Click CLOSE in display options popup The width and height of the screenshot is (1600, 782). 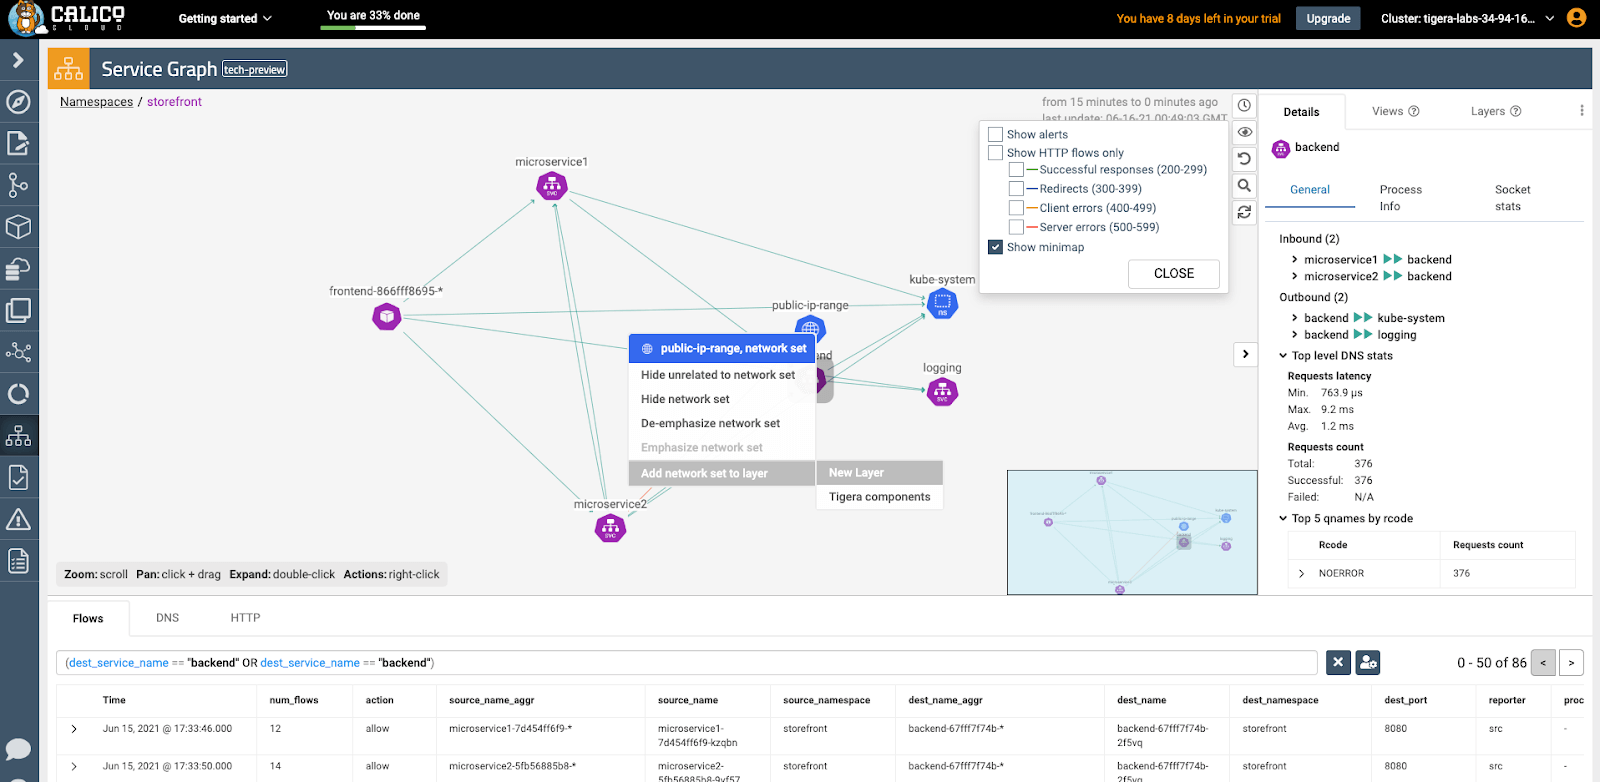1174,274
